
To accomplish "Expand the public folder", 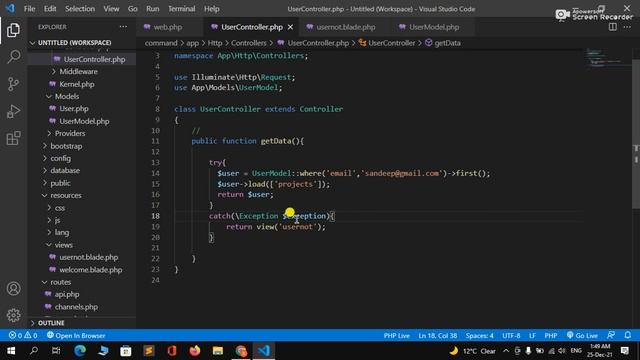I will point(60,183).
